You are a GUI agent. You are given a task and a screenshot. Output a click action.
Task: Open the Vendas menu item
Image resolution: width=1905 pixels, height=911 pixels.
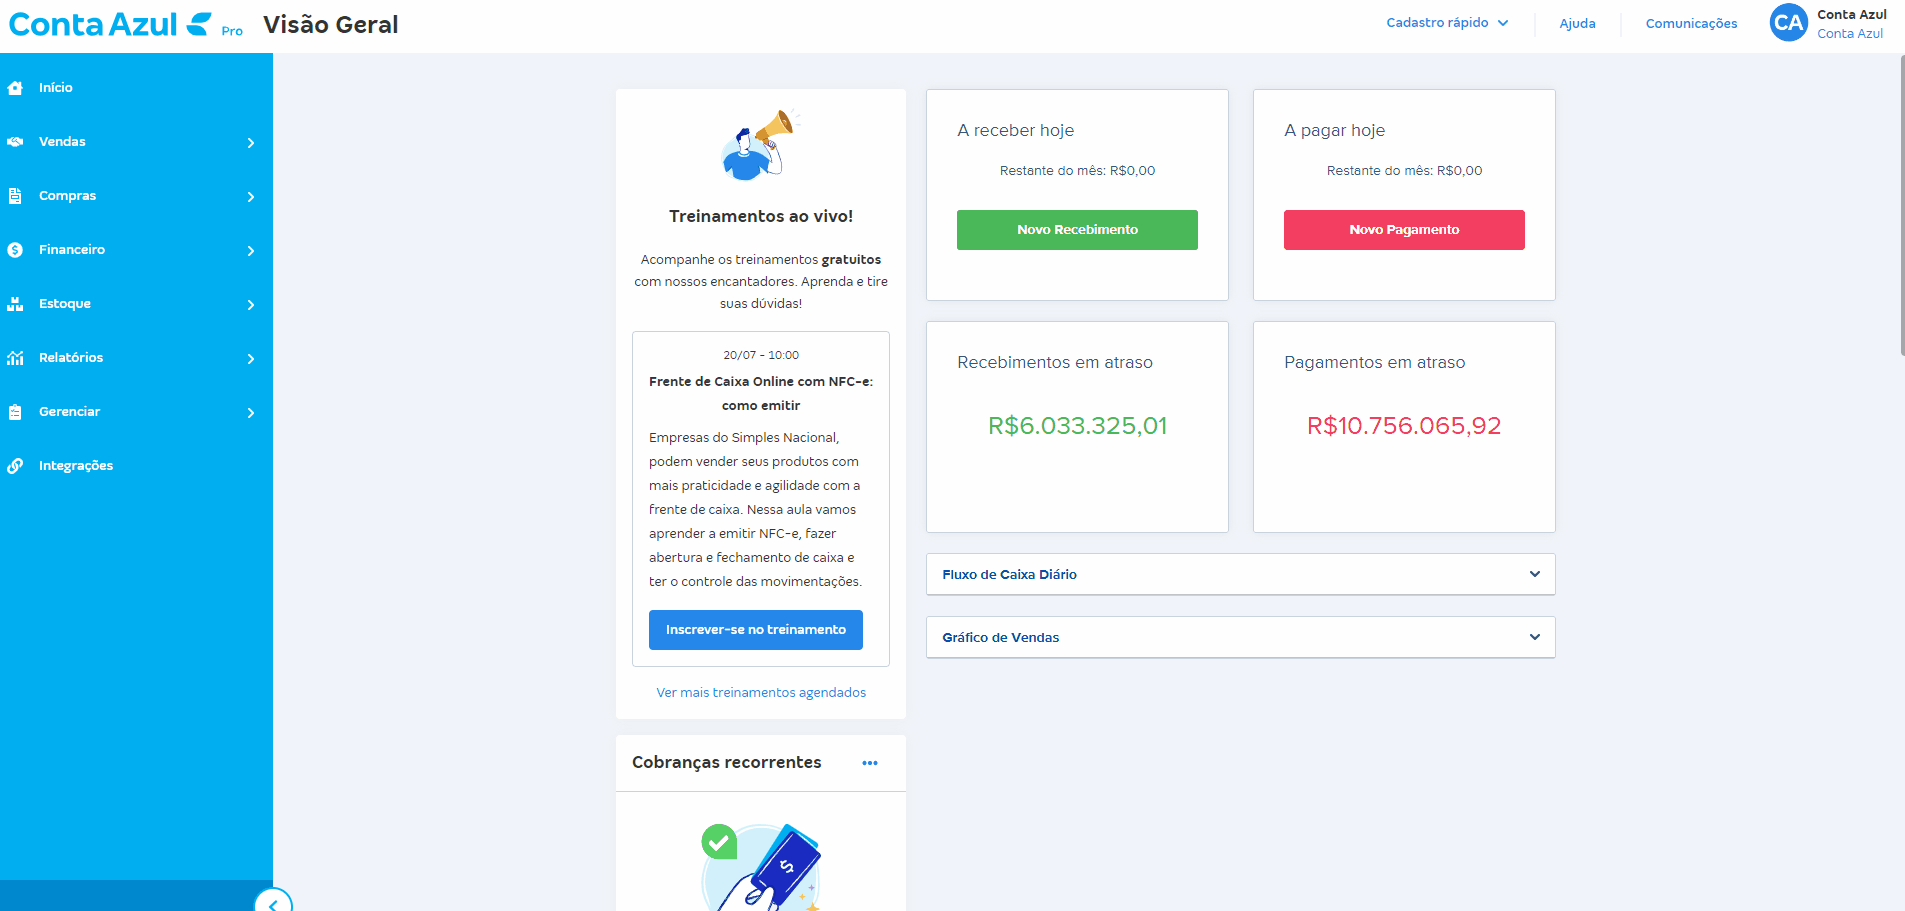[x=136, y=142]
